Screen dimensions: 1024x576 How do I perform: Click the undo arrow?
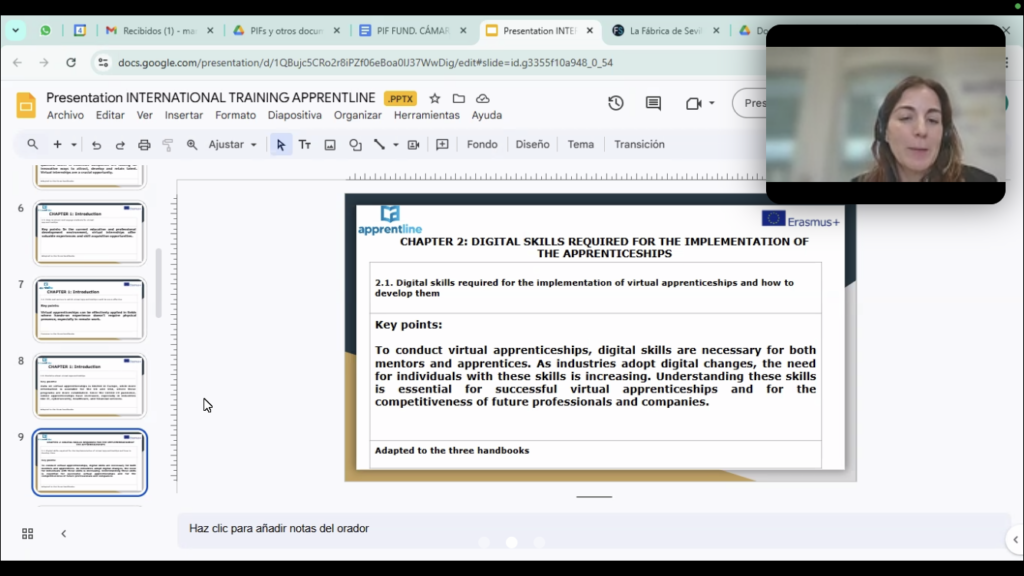pos(96,145)
